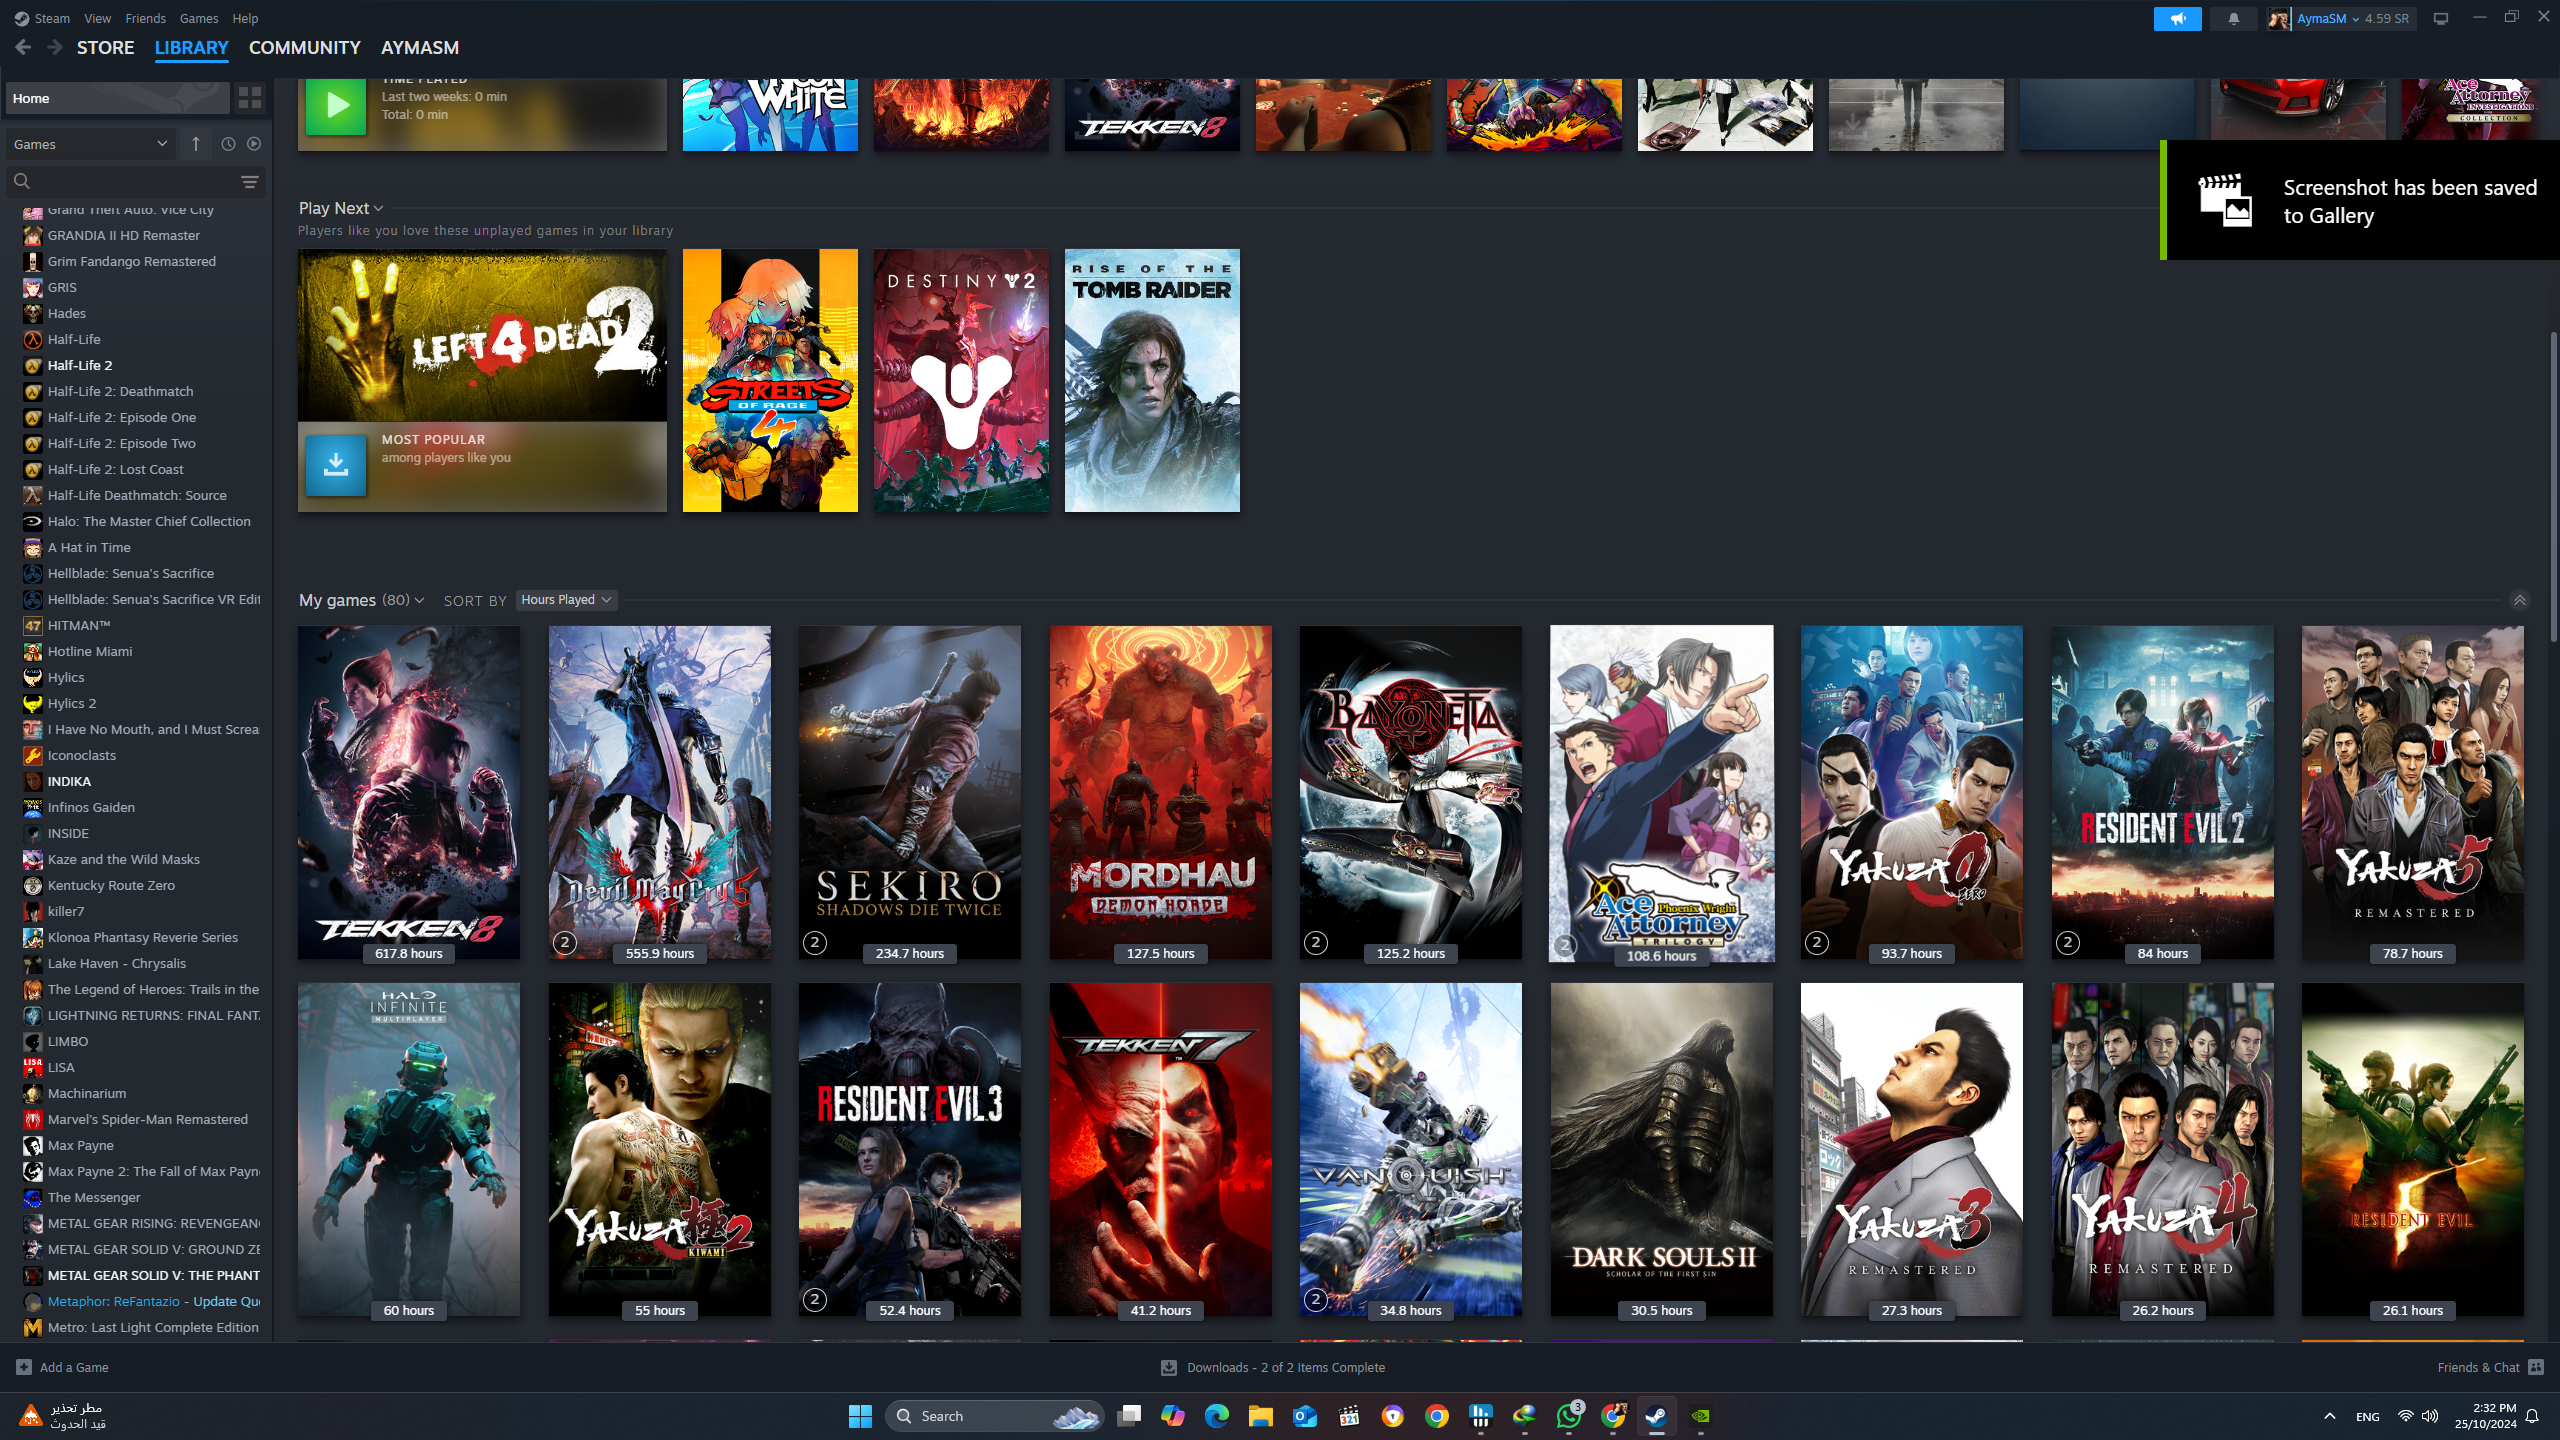Click the Home button in sidebar
The image size is (2560, 1440).
118,98
